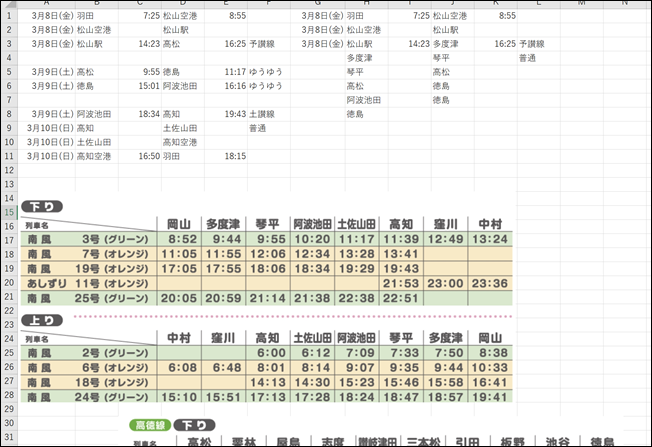652x447 pixels.
Task: Click the 琴平 cell in row 4 column J
Action: click(x=453, y=58)
